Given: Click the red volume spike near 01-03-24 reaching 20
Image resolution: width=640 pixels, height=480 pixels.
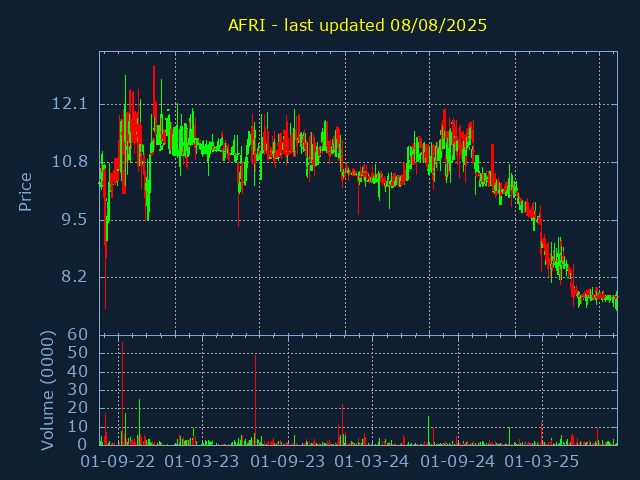Looking at the screenshot, I should [342, 424].
